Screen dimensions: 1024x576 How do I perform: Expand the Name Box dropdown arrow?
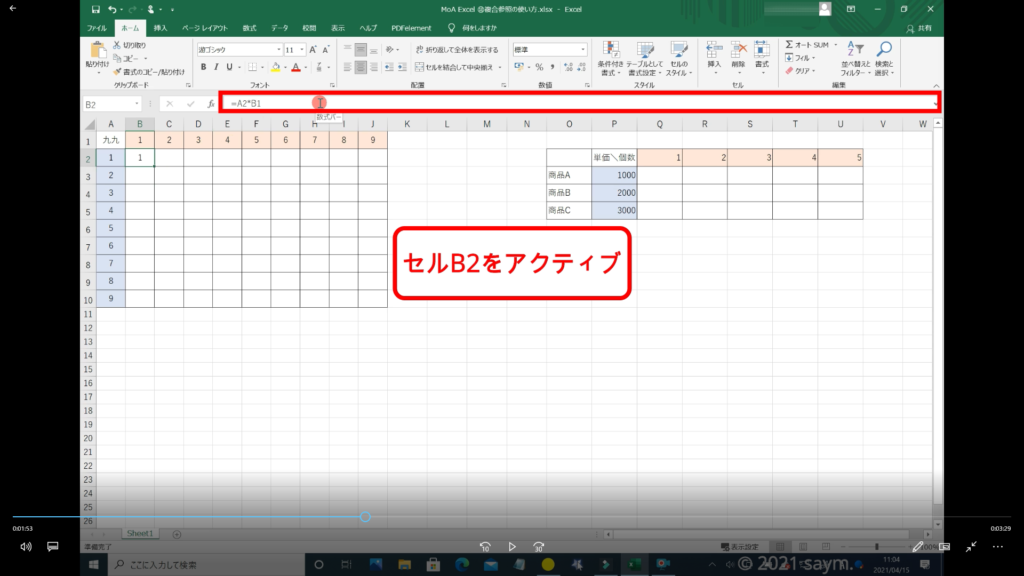[137, 104]
